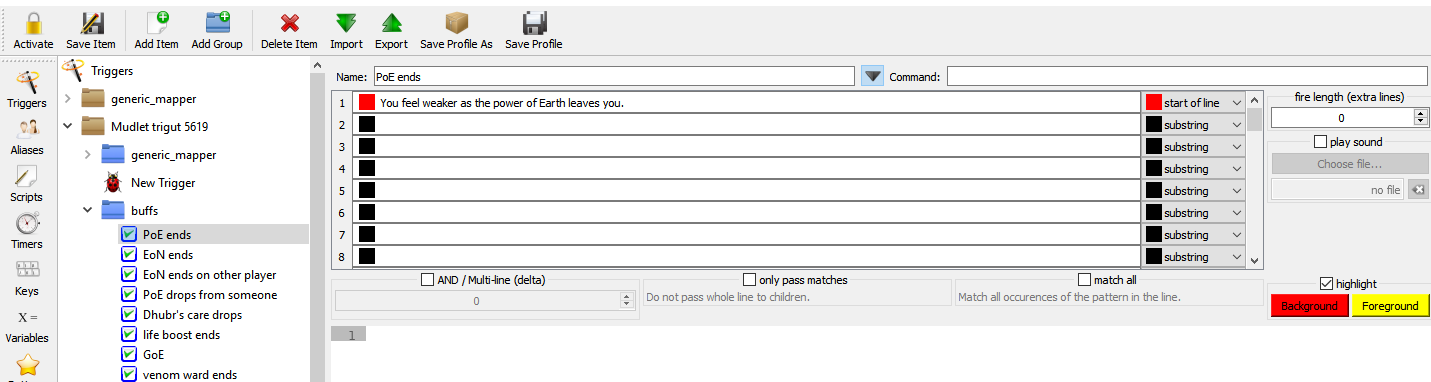Open the start of line pattern type dropdown
Viewport: 1431px width, 382px height.
click(1195, 103)
